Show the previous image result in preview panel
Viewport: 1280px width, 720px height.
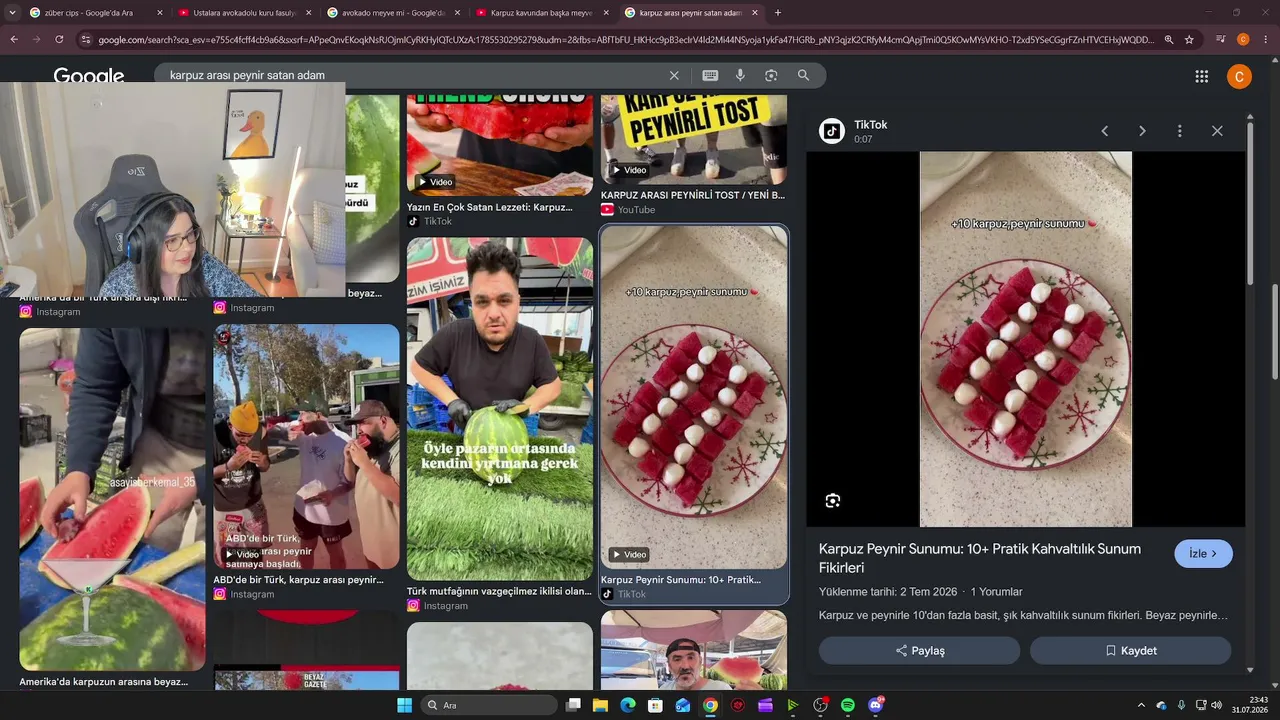coord(1105,131)
